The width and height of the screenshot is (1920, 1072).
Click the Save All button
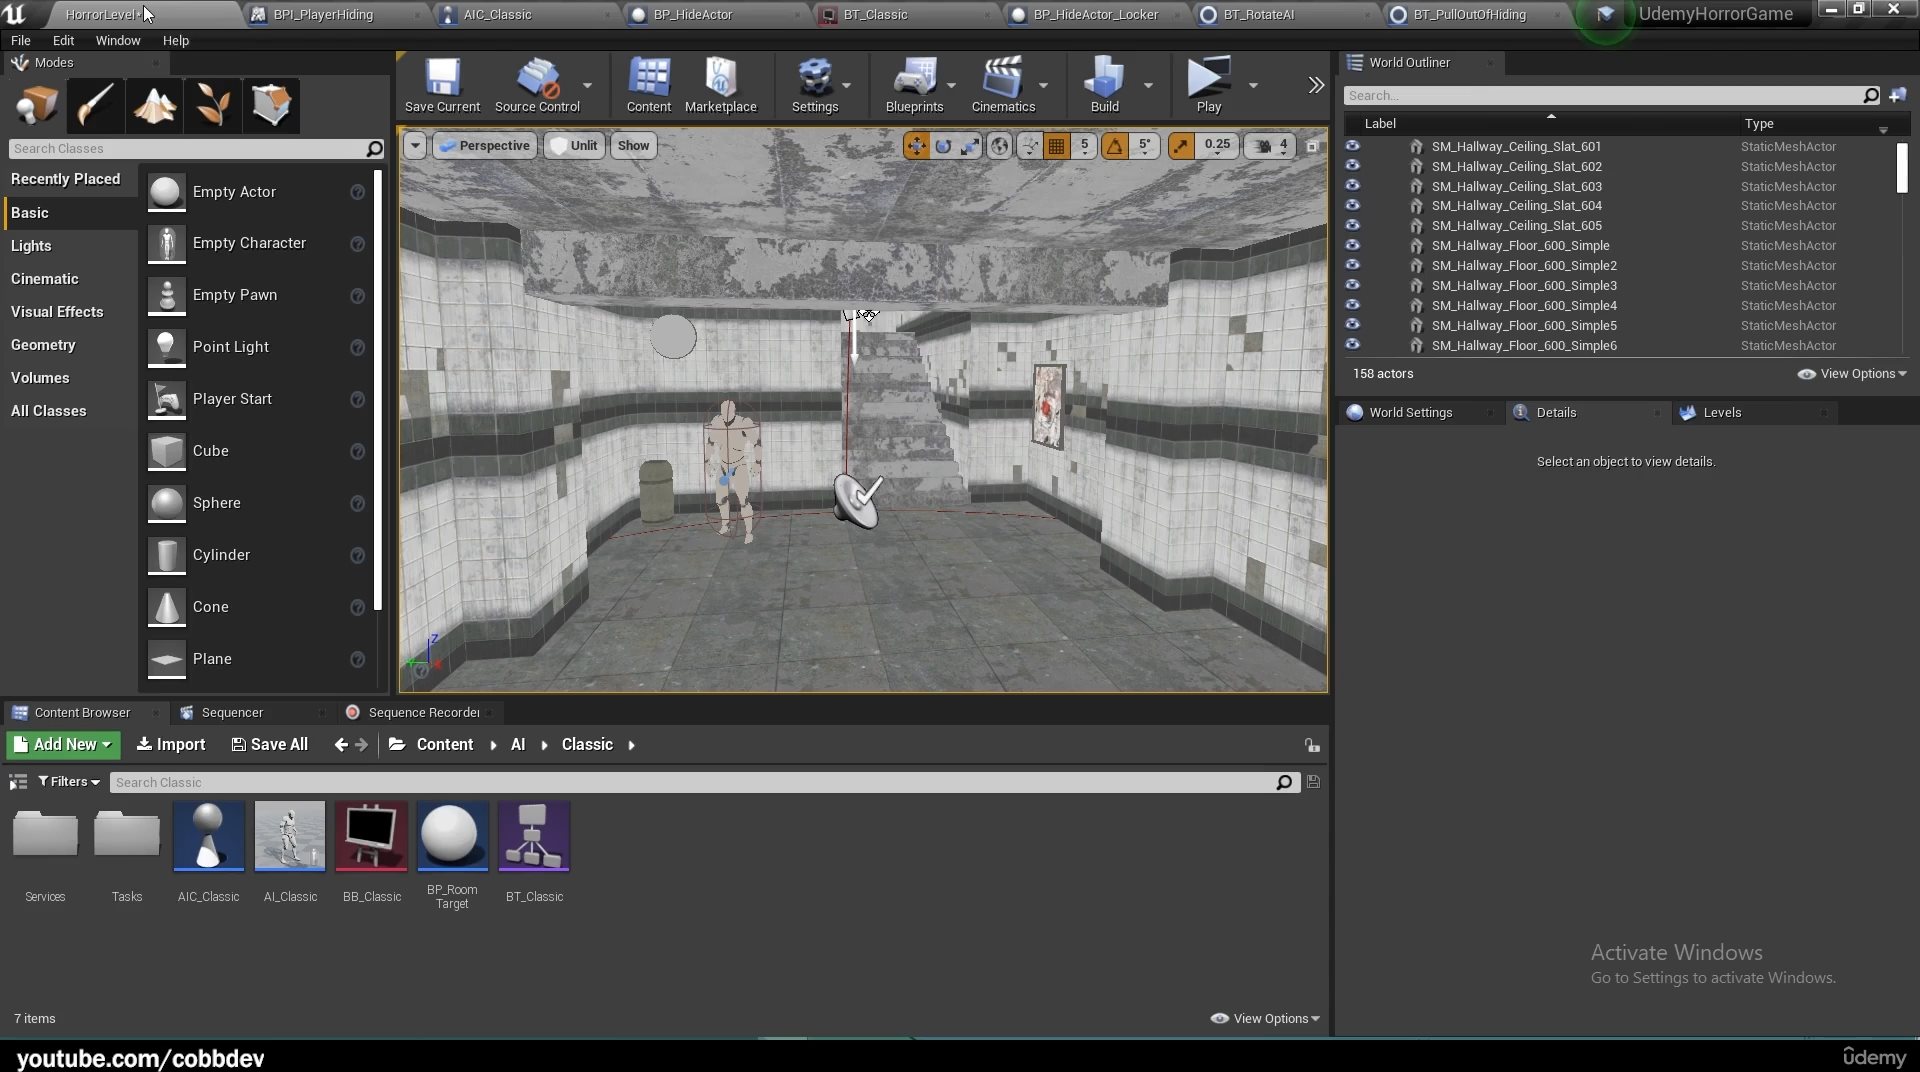[269, 745]
